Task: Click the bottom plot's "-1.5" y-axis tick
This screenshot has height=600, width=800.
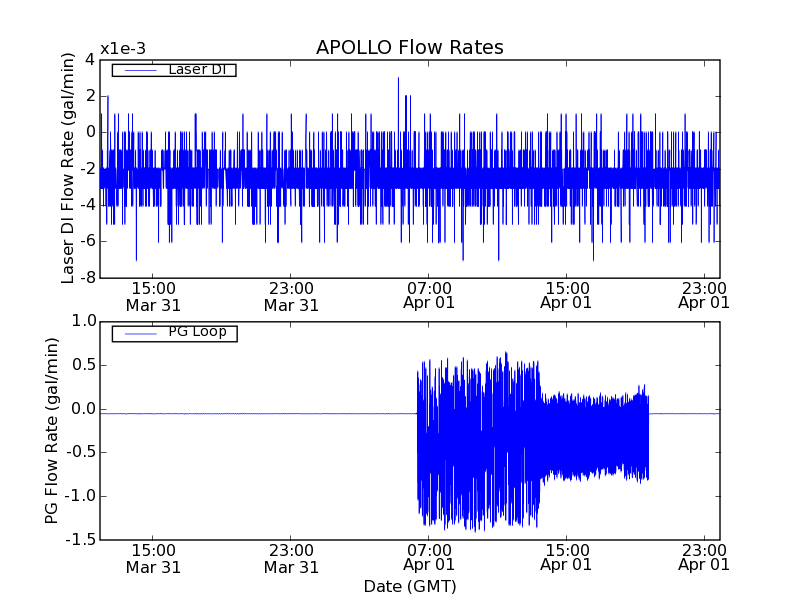Action: tap(81, 540)
